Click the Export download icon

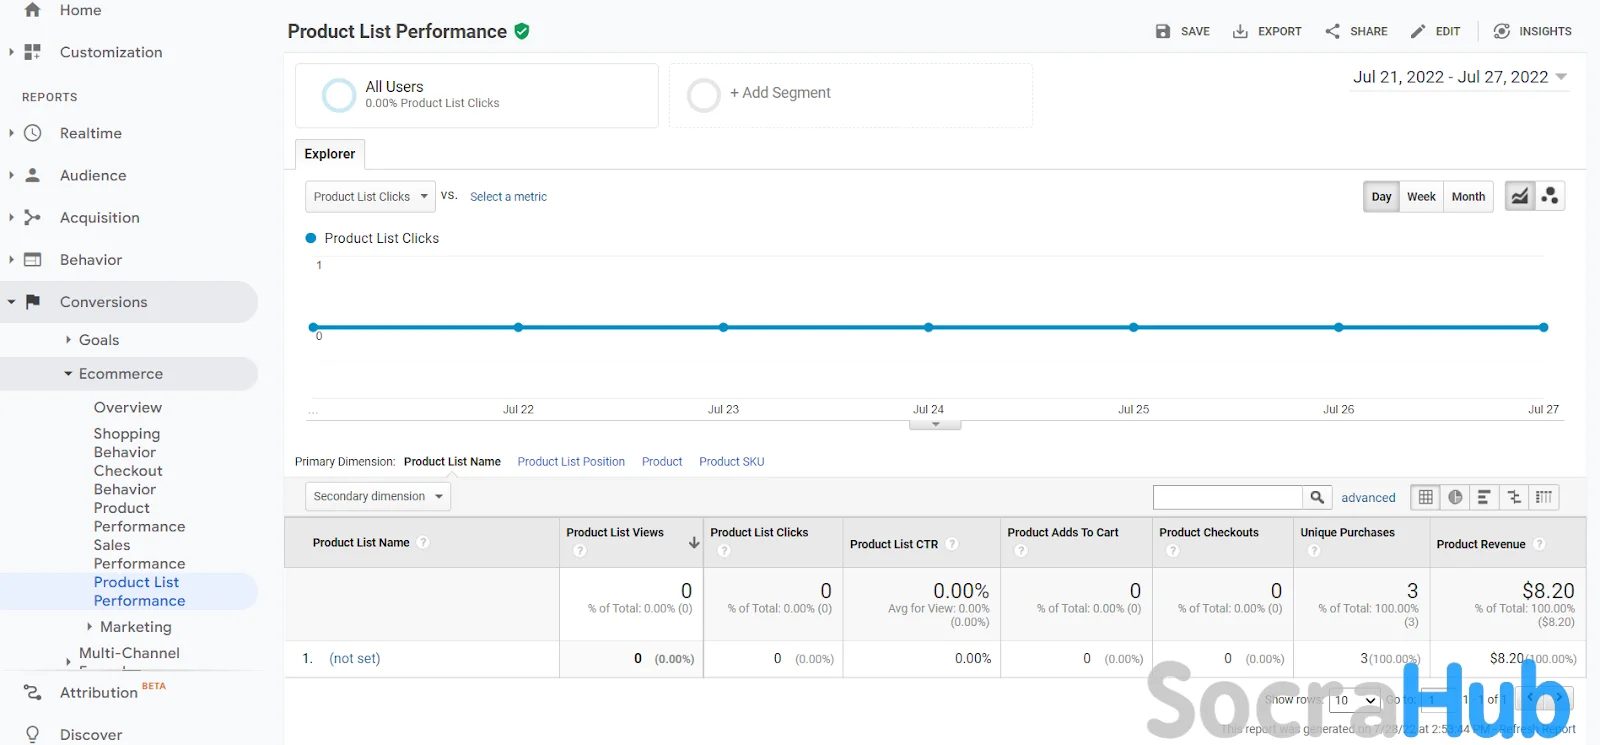coord(1240,31)
